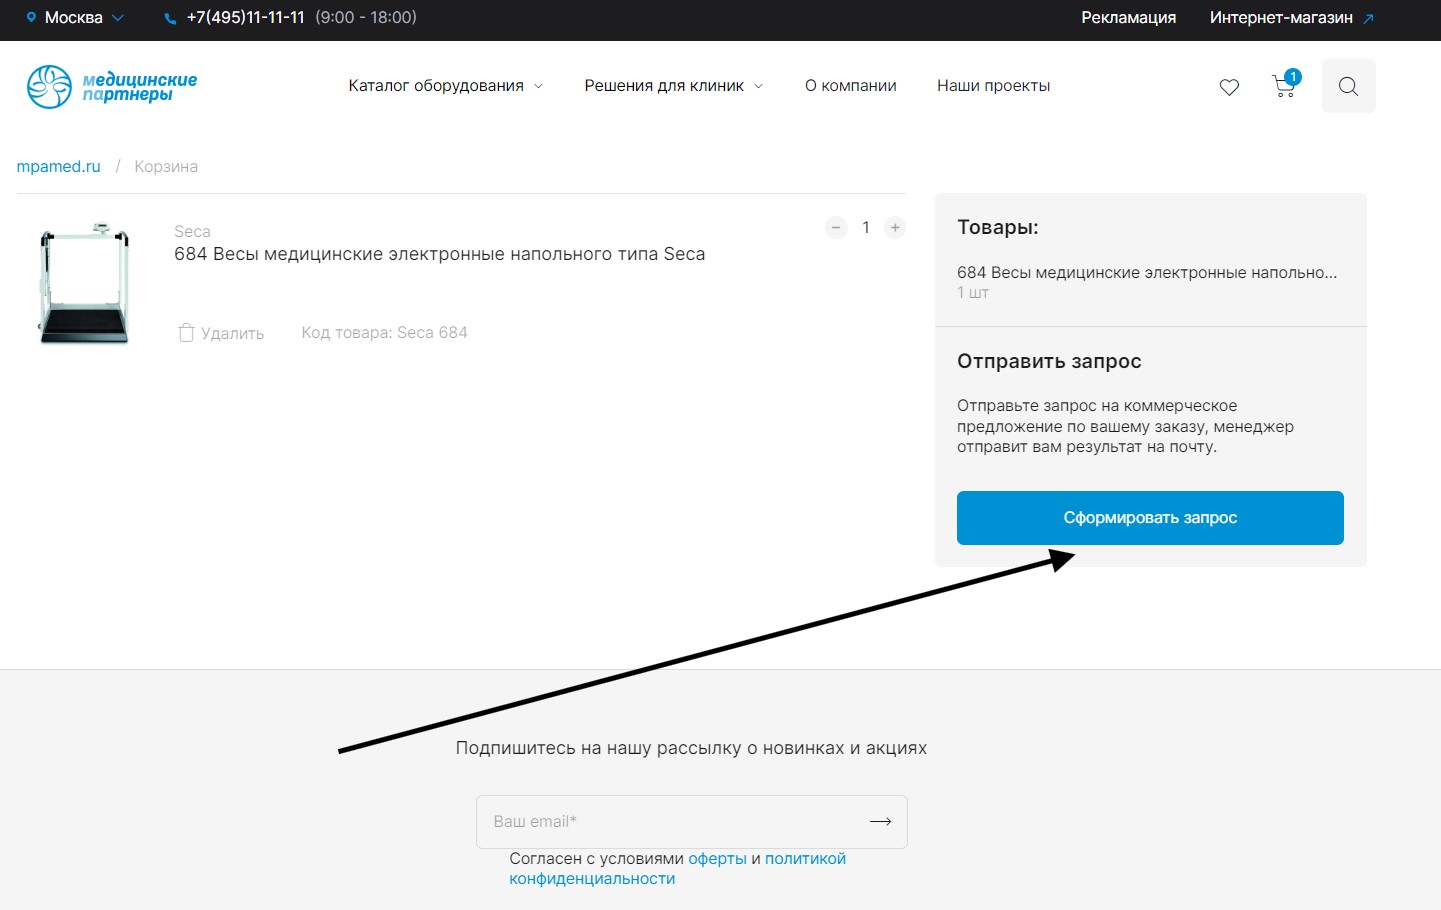
Task: Call the +7(495)11-11-11 phone number
Action: [x=246, y=17]
